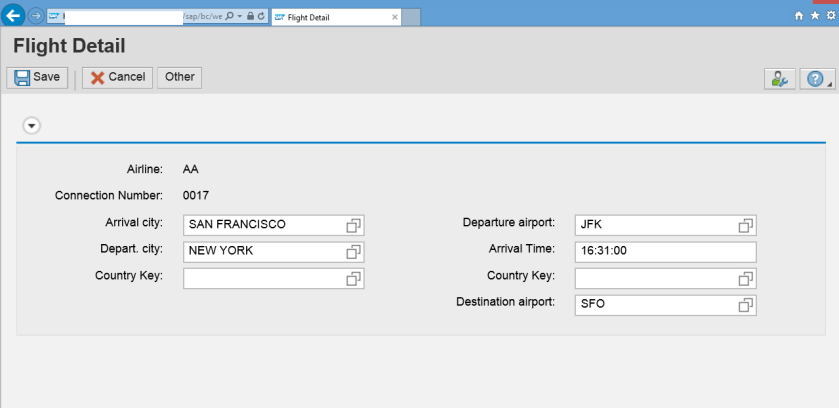
Task: Open value help for right Country Key
Action: pos(746,279)
